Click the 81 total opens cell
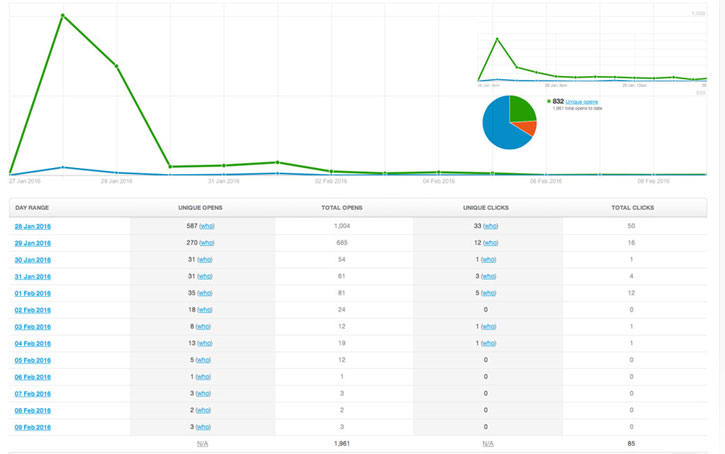 pyautogui.click(x=342, y=293)
